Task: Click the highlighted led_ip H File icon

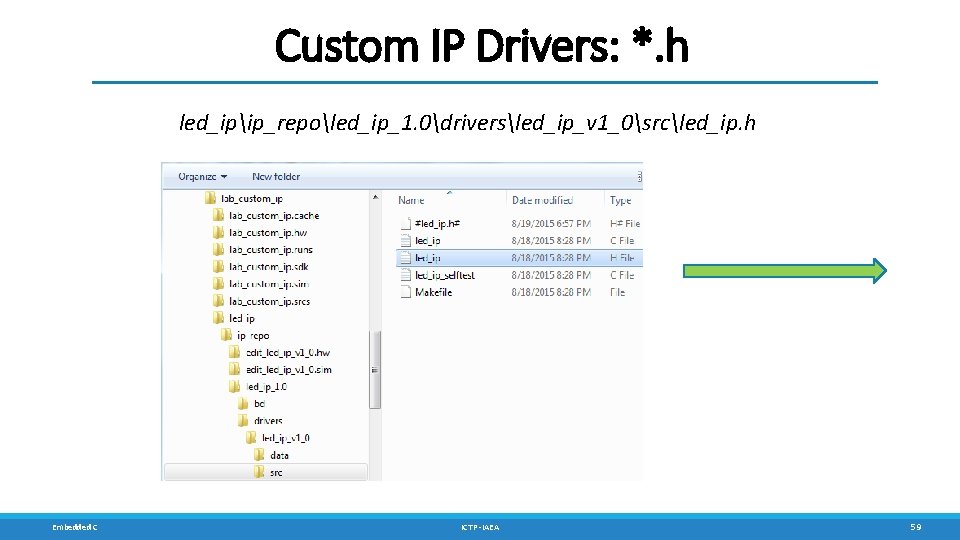Action: pos(405,258)
